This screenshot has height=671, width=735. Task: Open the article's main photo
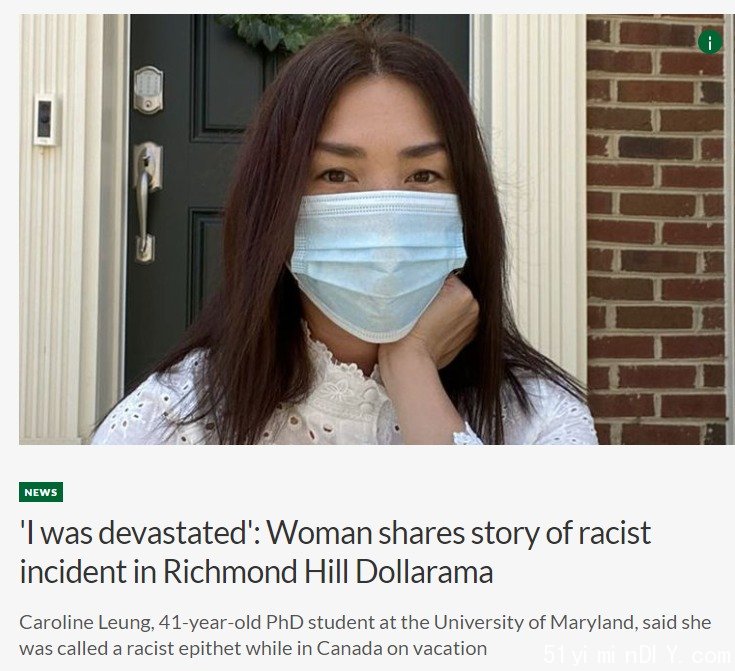point(377,229)
